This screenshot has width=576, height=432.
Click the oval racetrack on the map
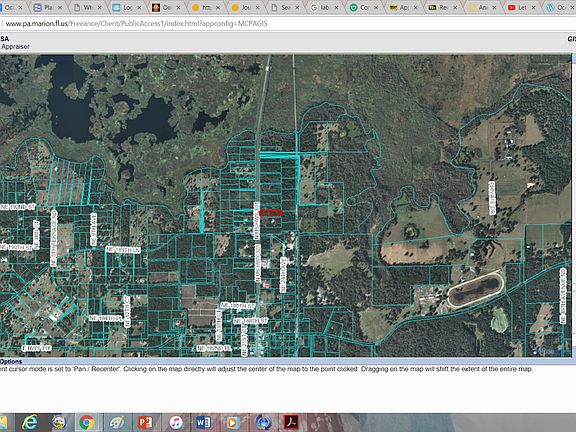pos(475,289)
